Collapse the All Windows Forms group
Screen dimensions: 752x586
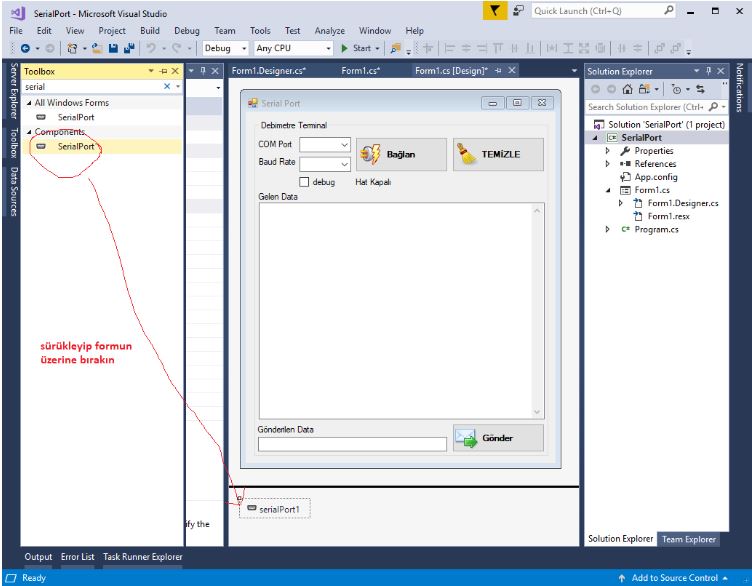click(29, 103)
